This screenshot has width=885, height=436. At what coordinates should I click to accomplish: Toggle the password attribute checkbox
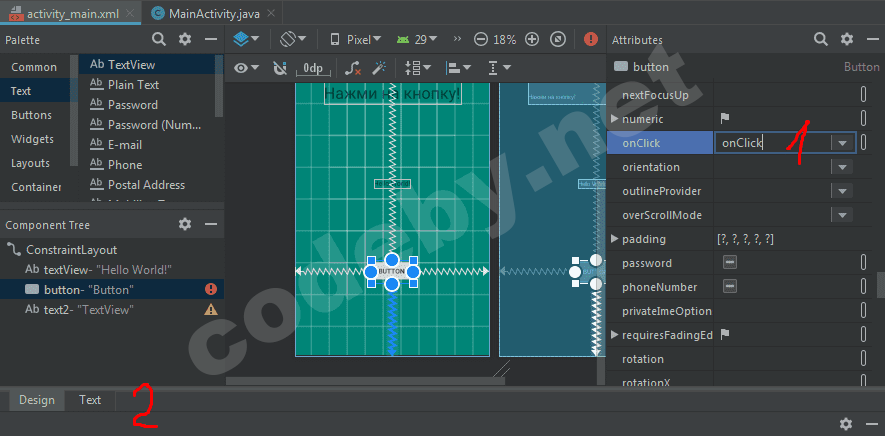(x=730, y=263)
